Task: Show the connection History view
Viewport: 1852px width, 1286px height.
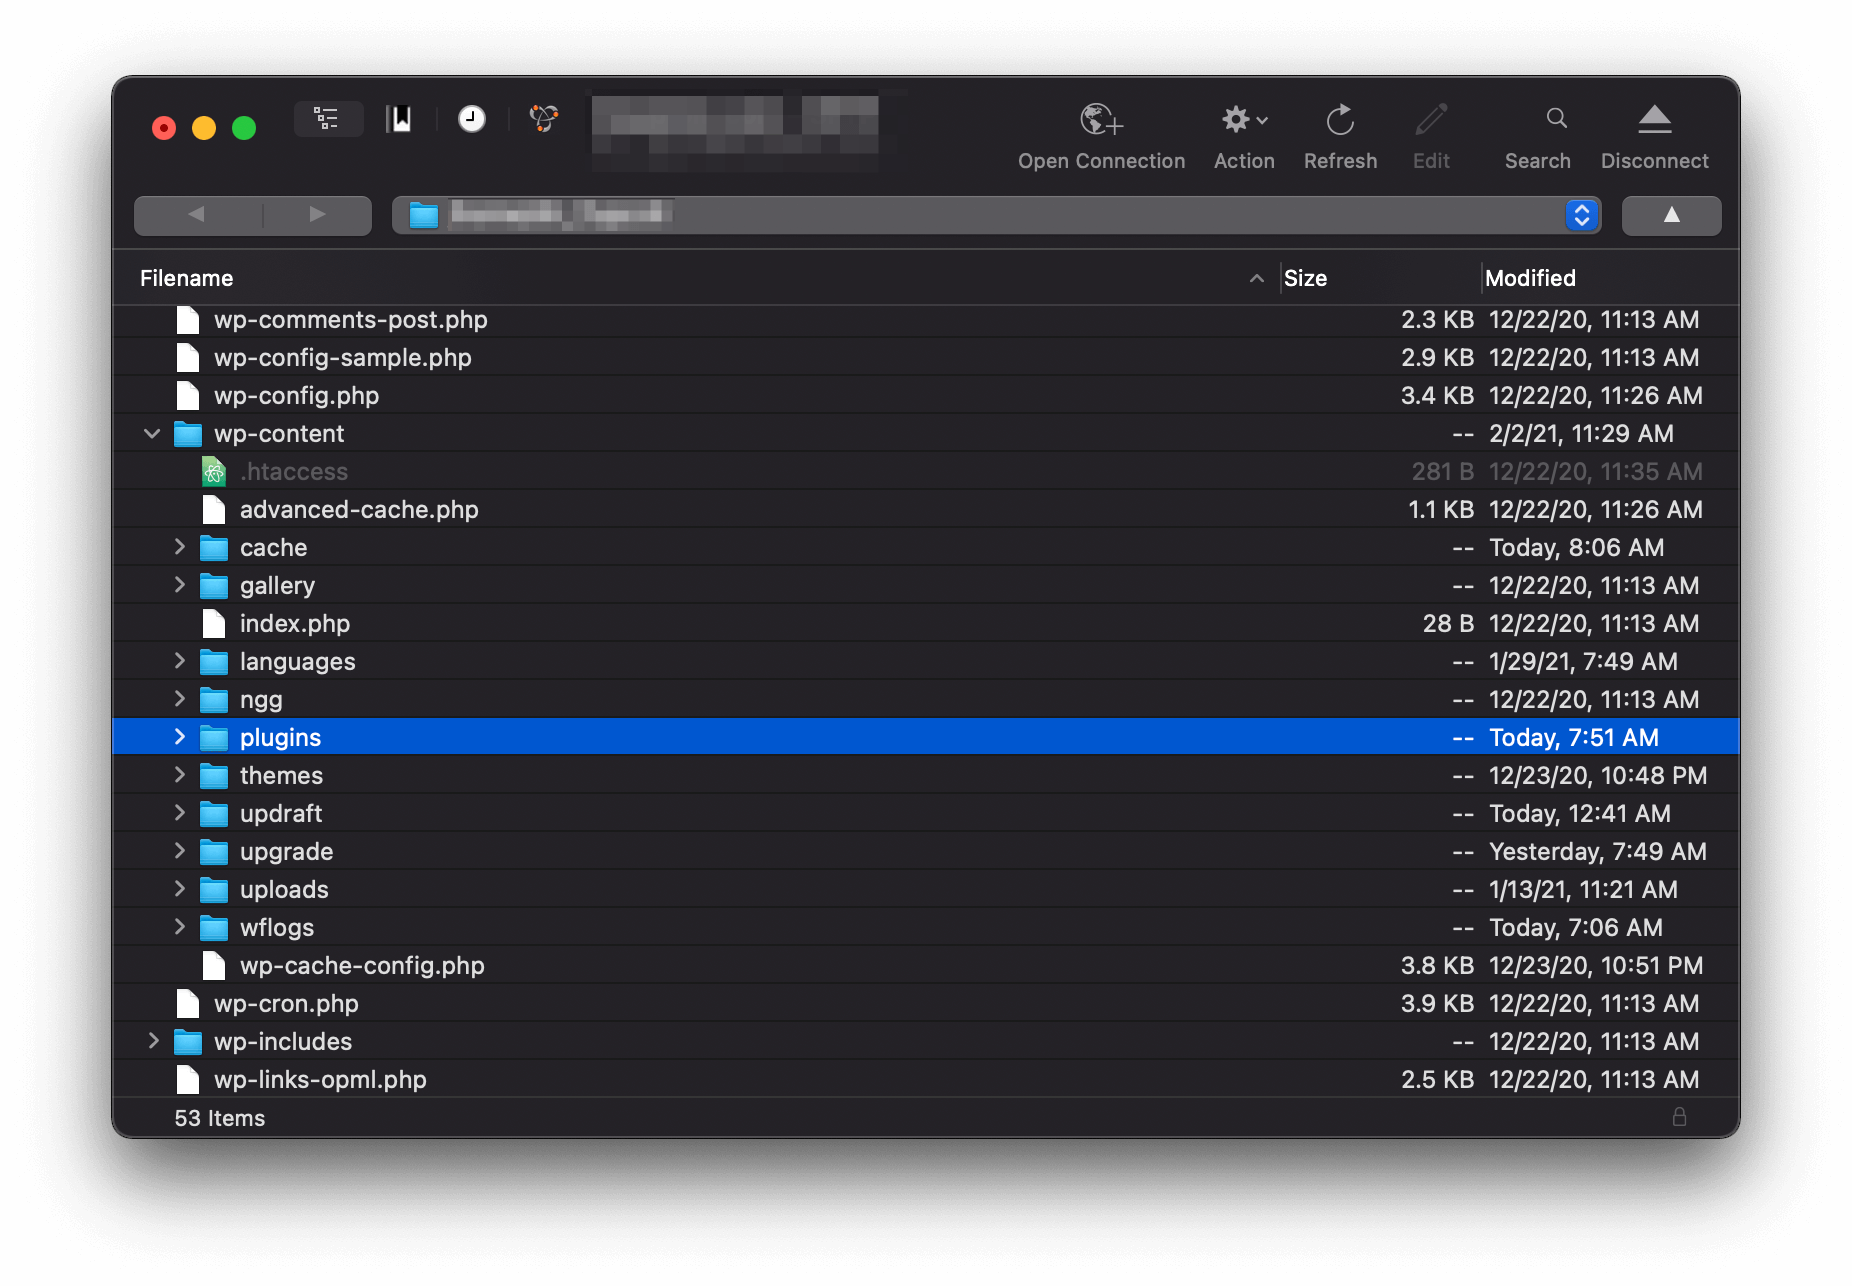Action: pos(472,119)
